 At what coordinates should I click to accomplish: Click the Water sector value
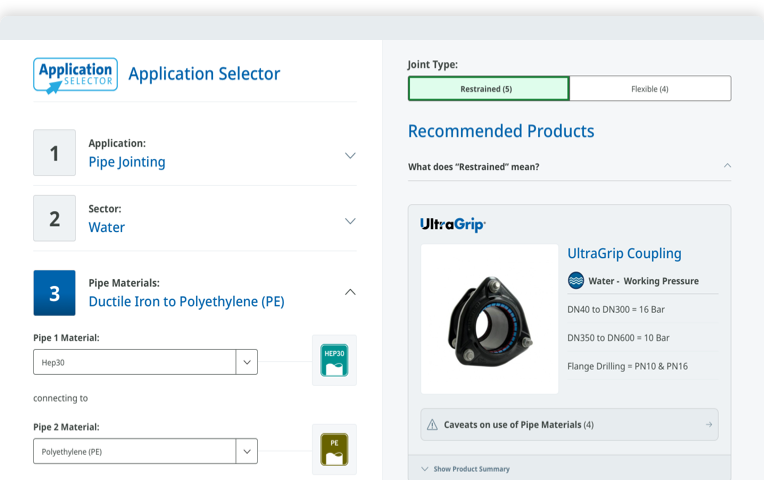(107, 227)
